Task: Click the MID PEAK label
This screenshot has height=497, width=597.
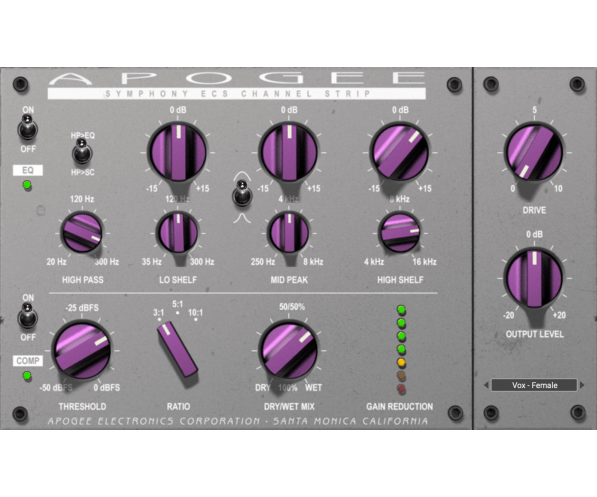Action: 289,280
